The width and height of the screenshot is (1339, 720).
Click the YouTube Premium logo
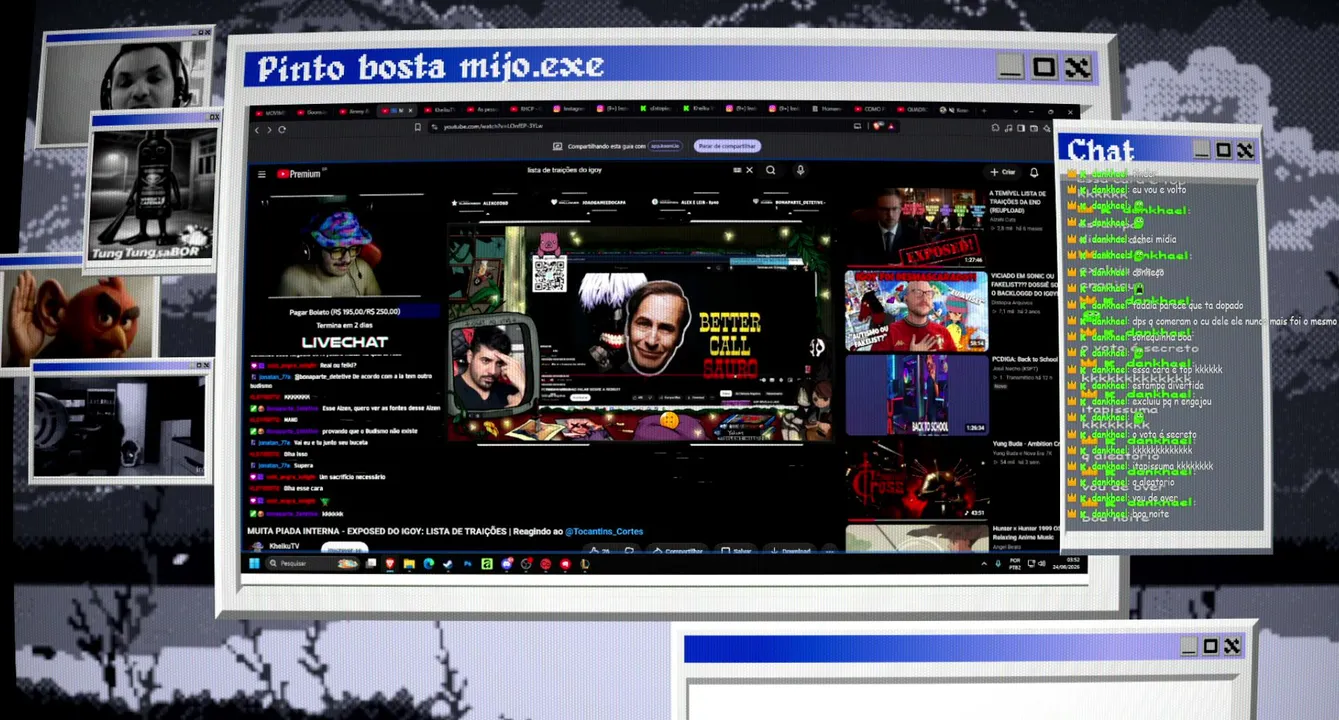tap(299, 174)
